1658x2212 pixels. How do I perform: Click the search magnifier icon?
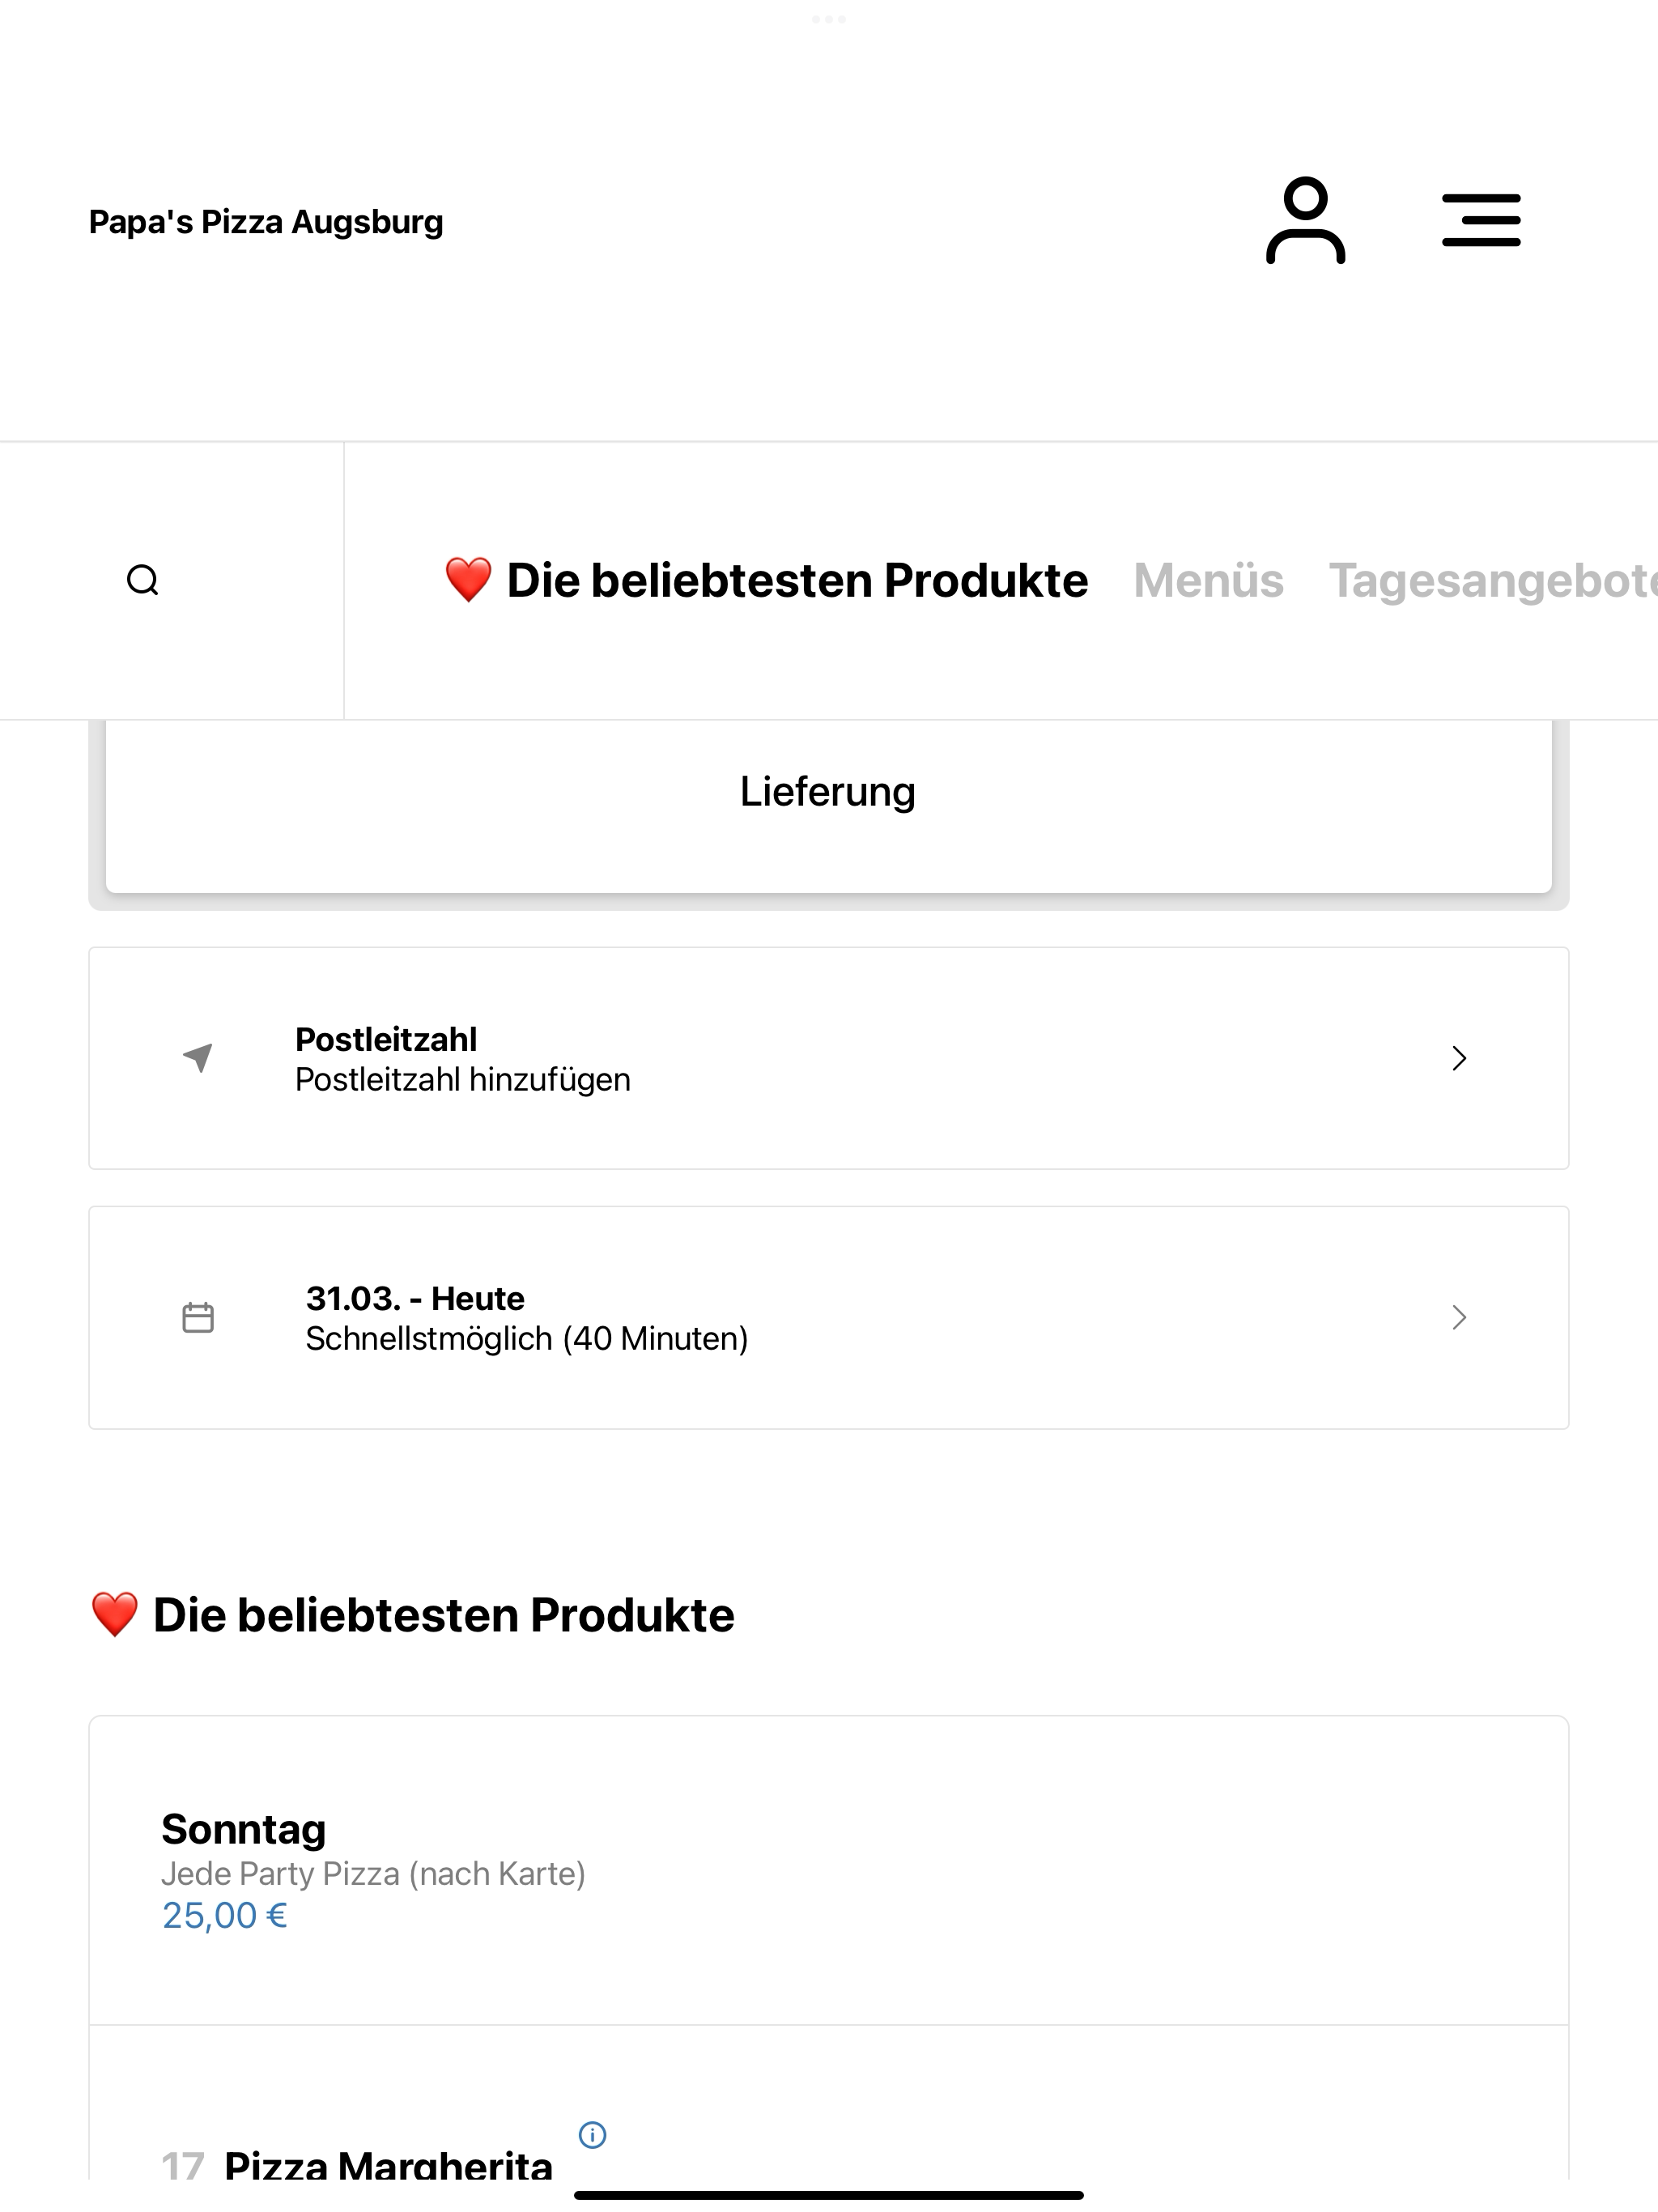pyautogui.click(x=143, y=580)
